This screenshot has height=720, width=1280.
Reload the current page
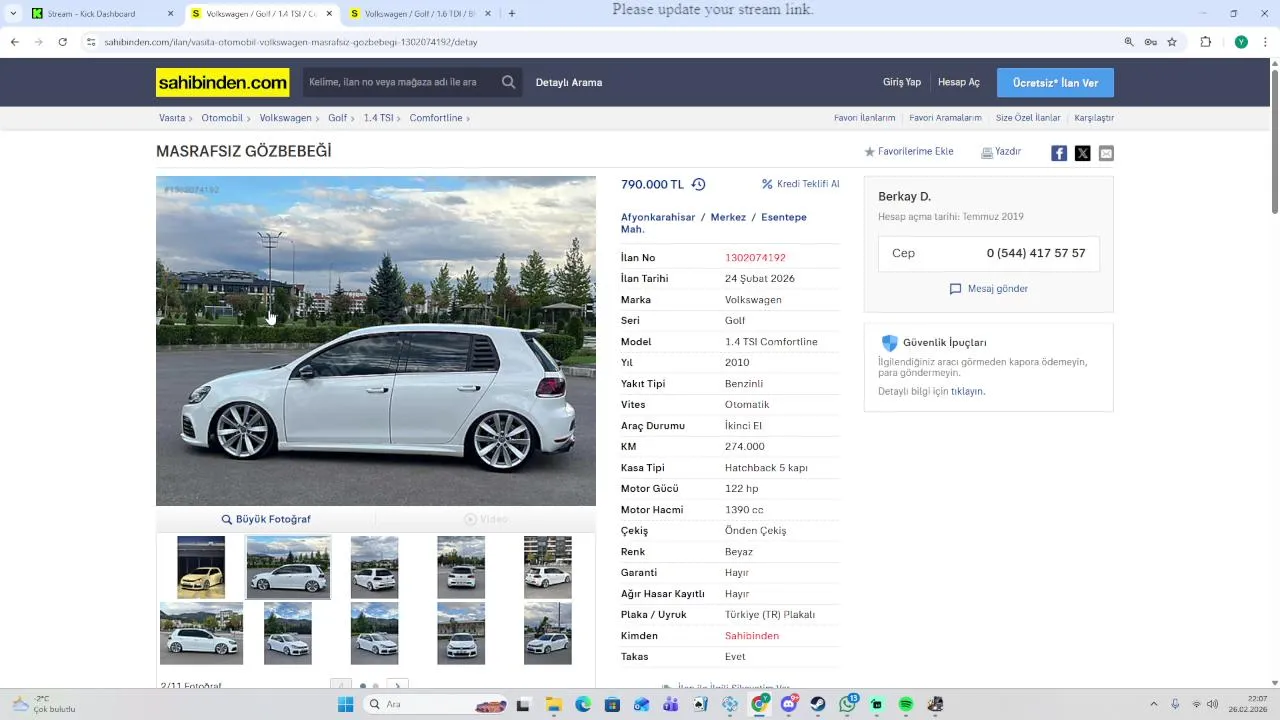pyautogui.click(x=62, y=42)
